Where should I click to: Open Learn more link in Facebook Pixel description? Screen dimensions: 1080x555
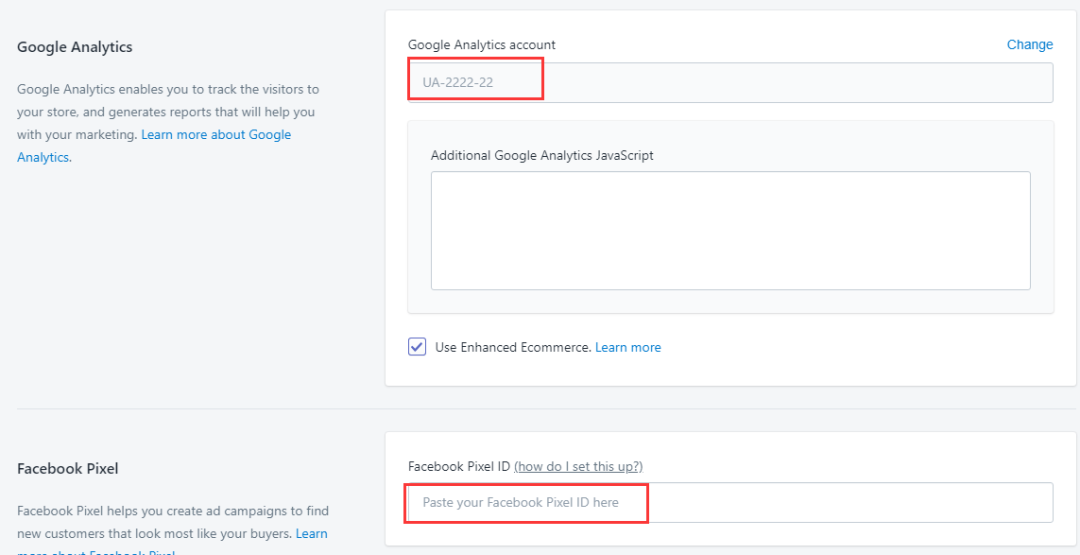pyautogui.click(x=311, y=534)
